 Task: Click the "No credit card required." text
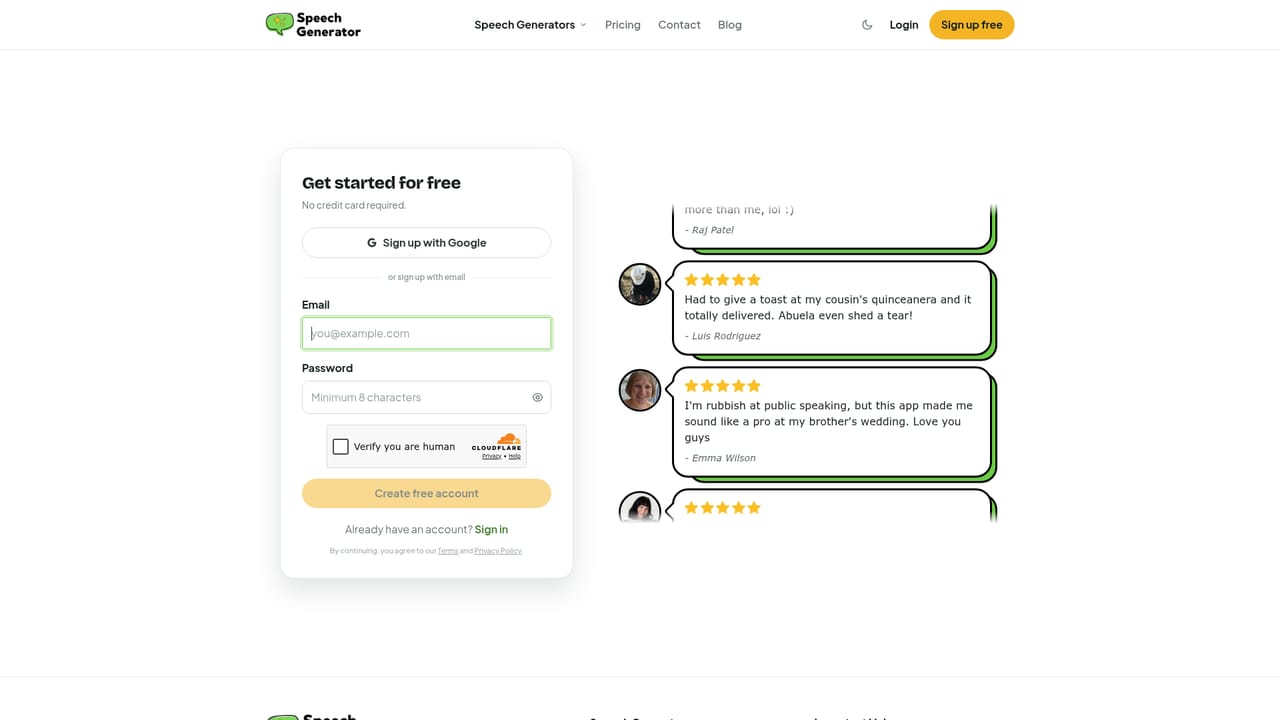click(x=354, y=205)
